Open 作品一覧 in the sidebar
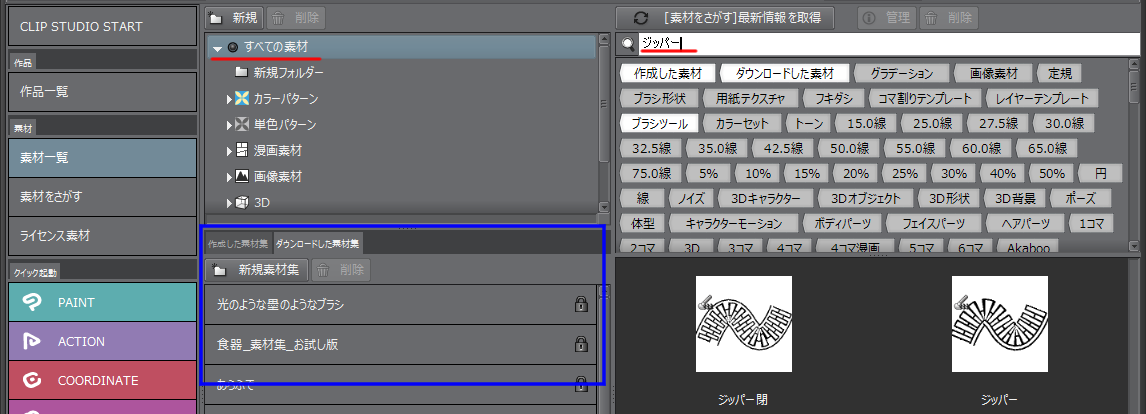 102,91
